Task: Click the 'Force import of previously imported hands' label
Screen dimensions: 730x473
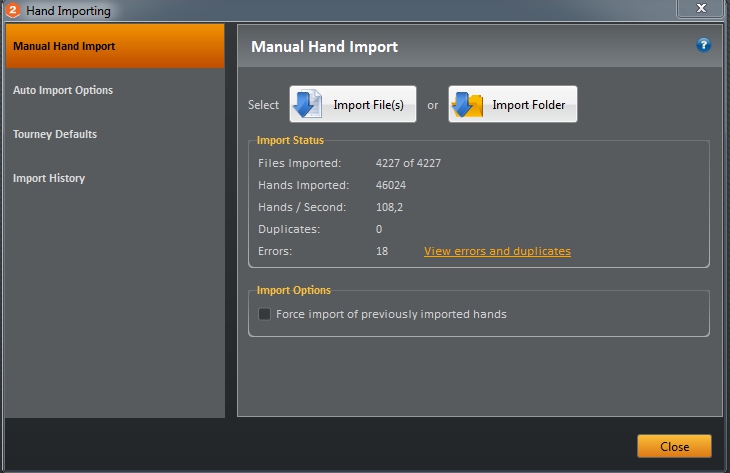Action: 391,314
